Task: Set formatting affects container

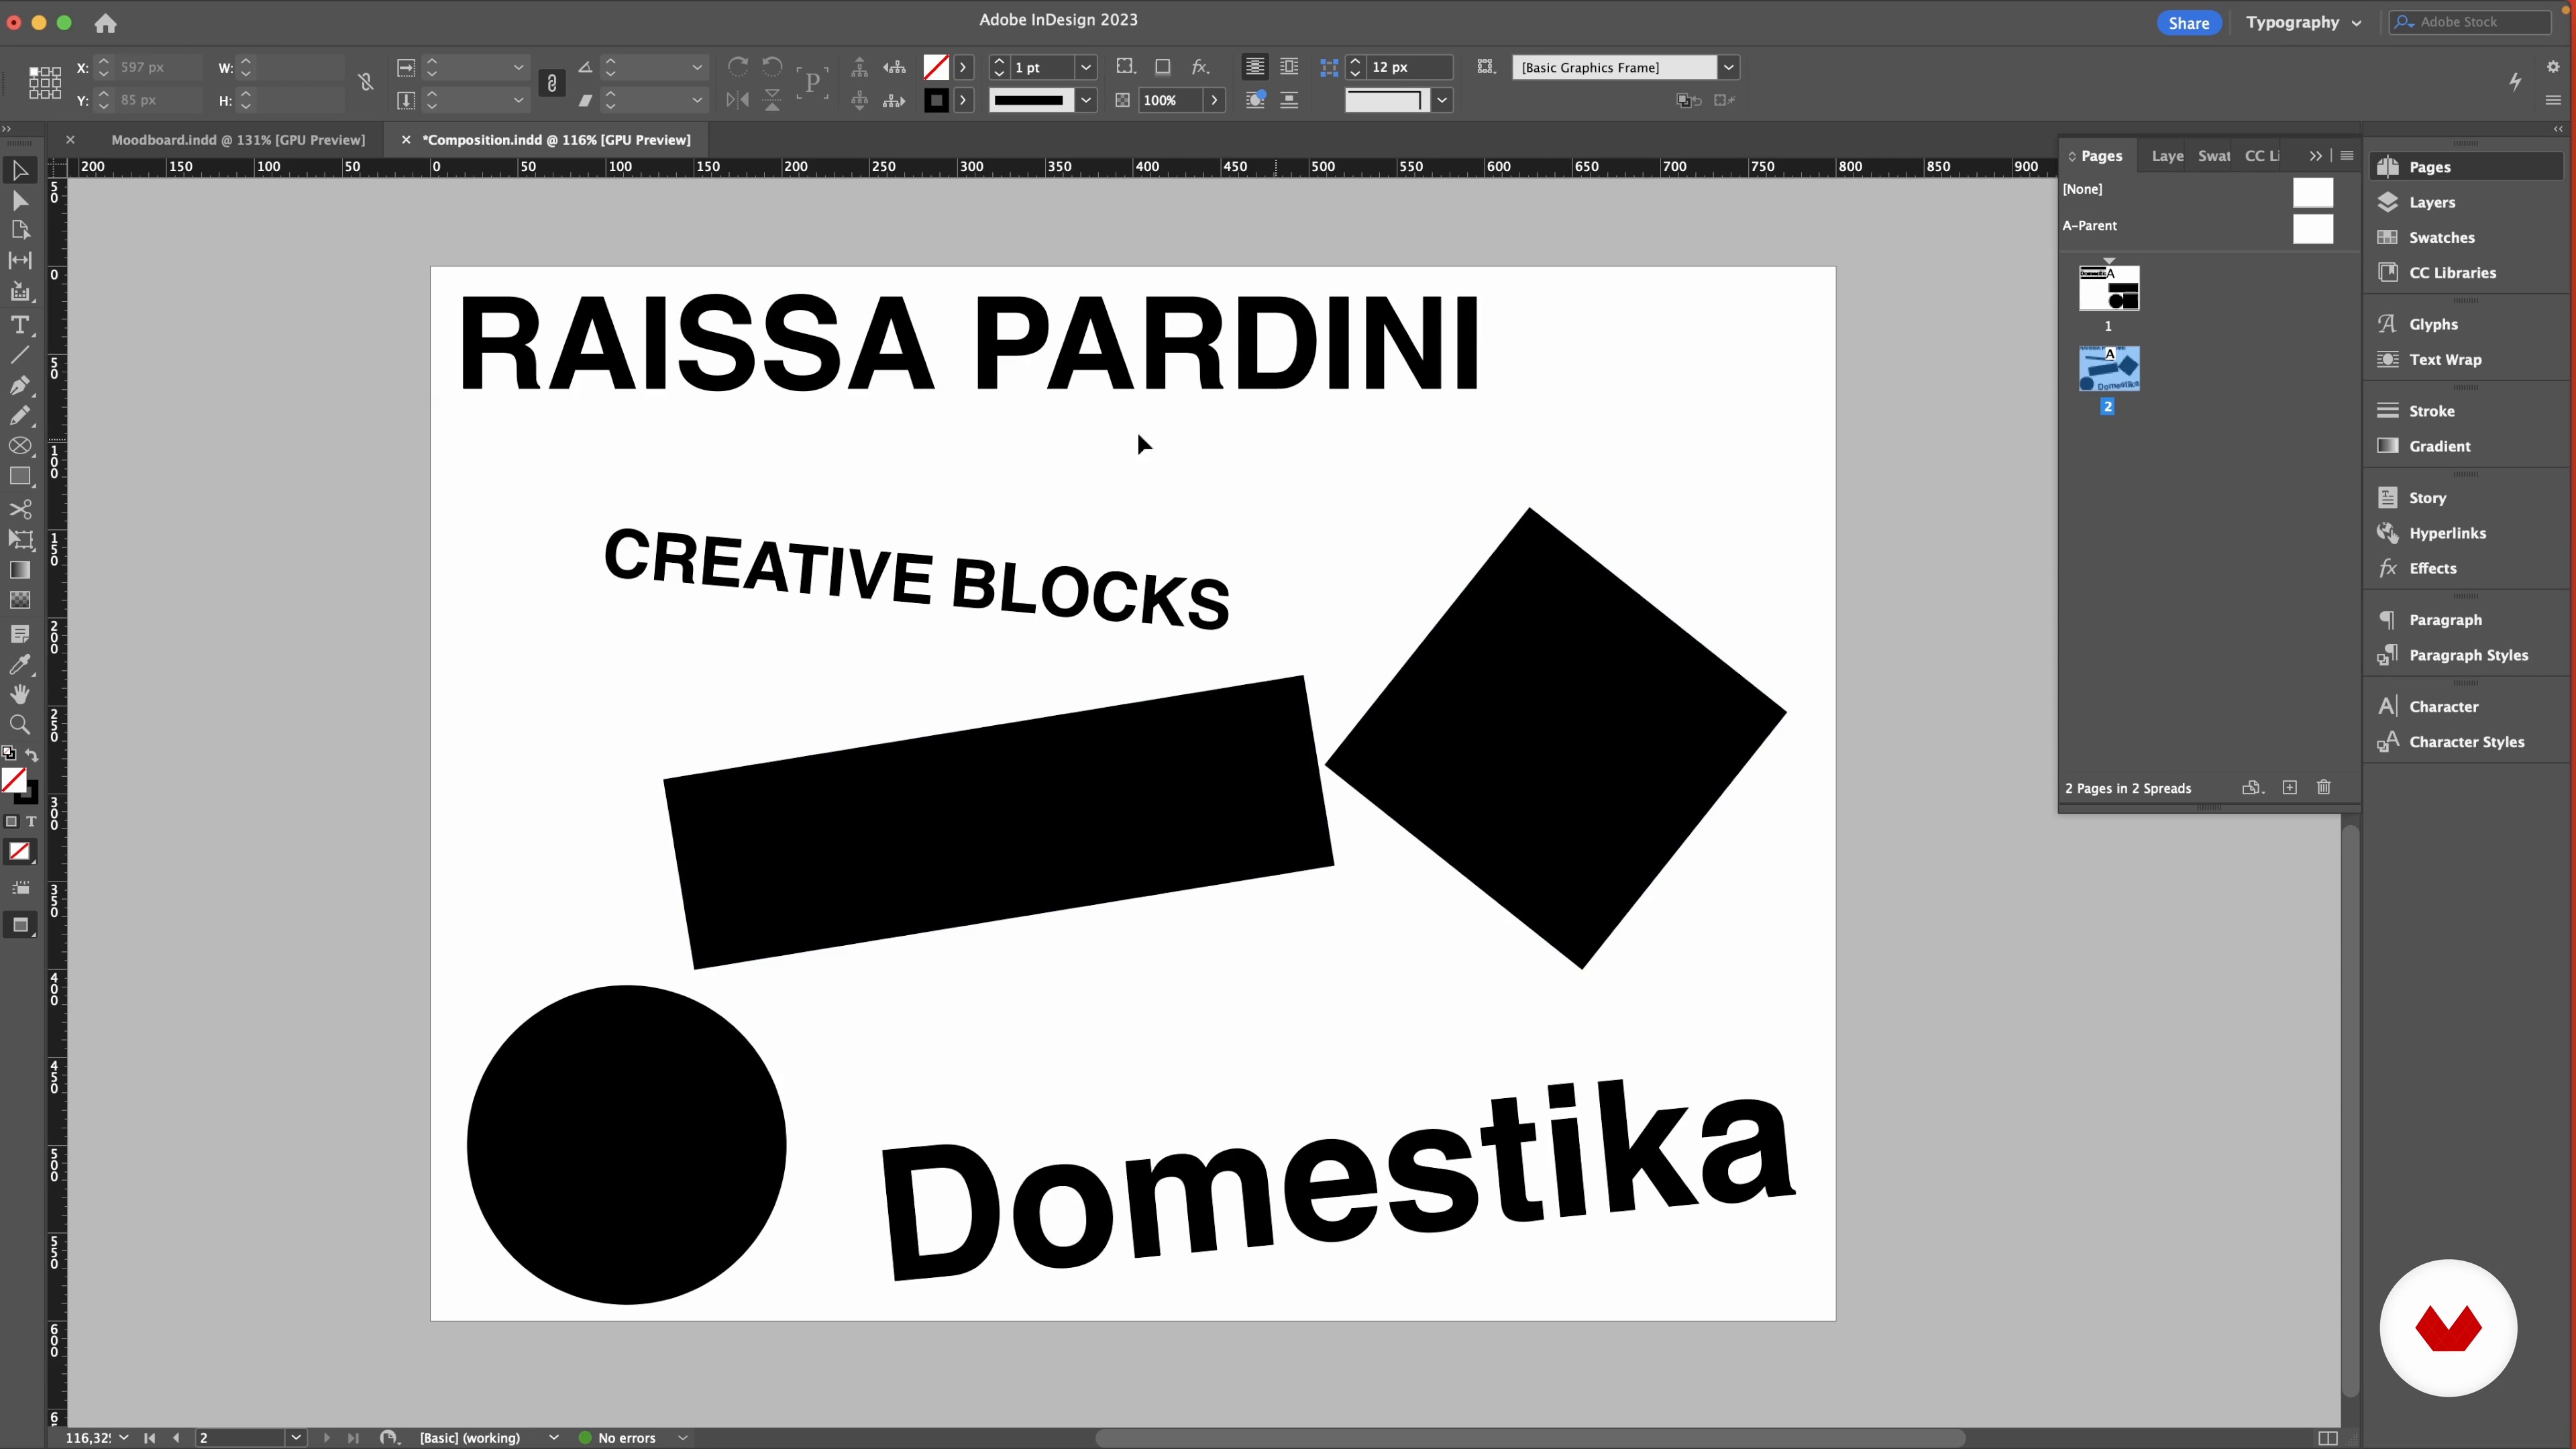Action: tap(11, 821)
